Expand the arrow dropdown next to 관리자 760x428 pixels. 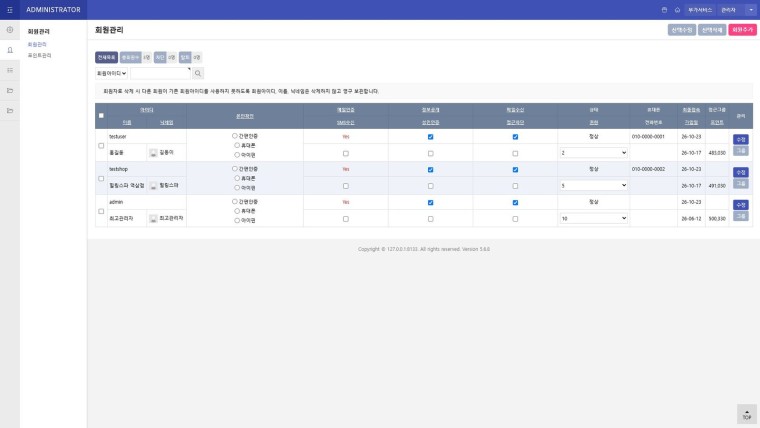coord(751,10)
